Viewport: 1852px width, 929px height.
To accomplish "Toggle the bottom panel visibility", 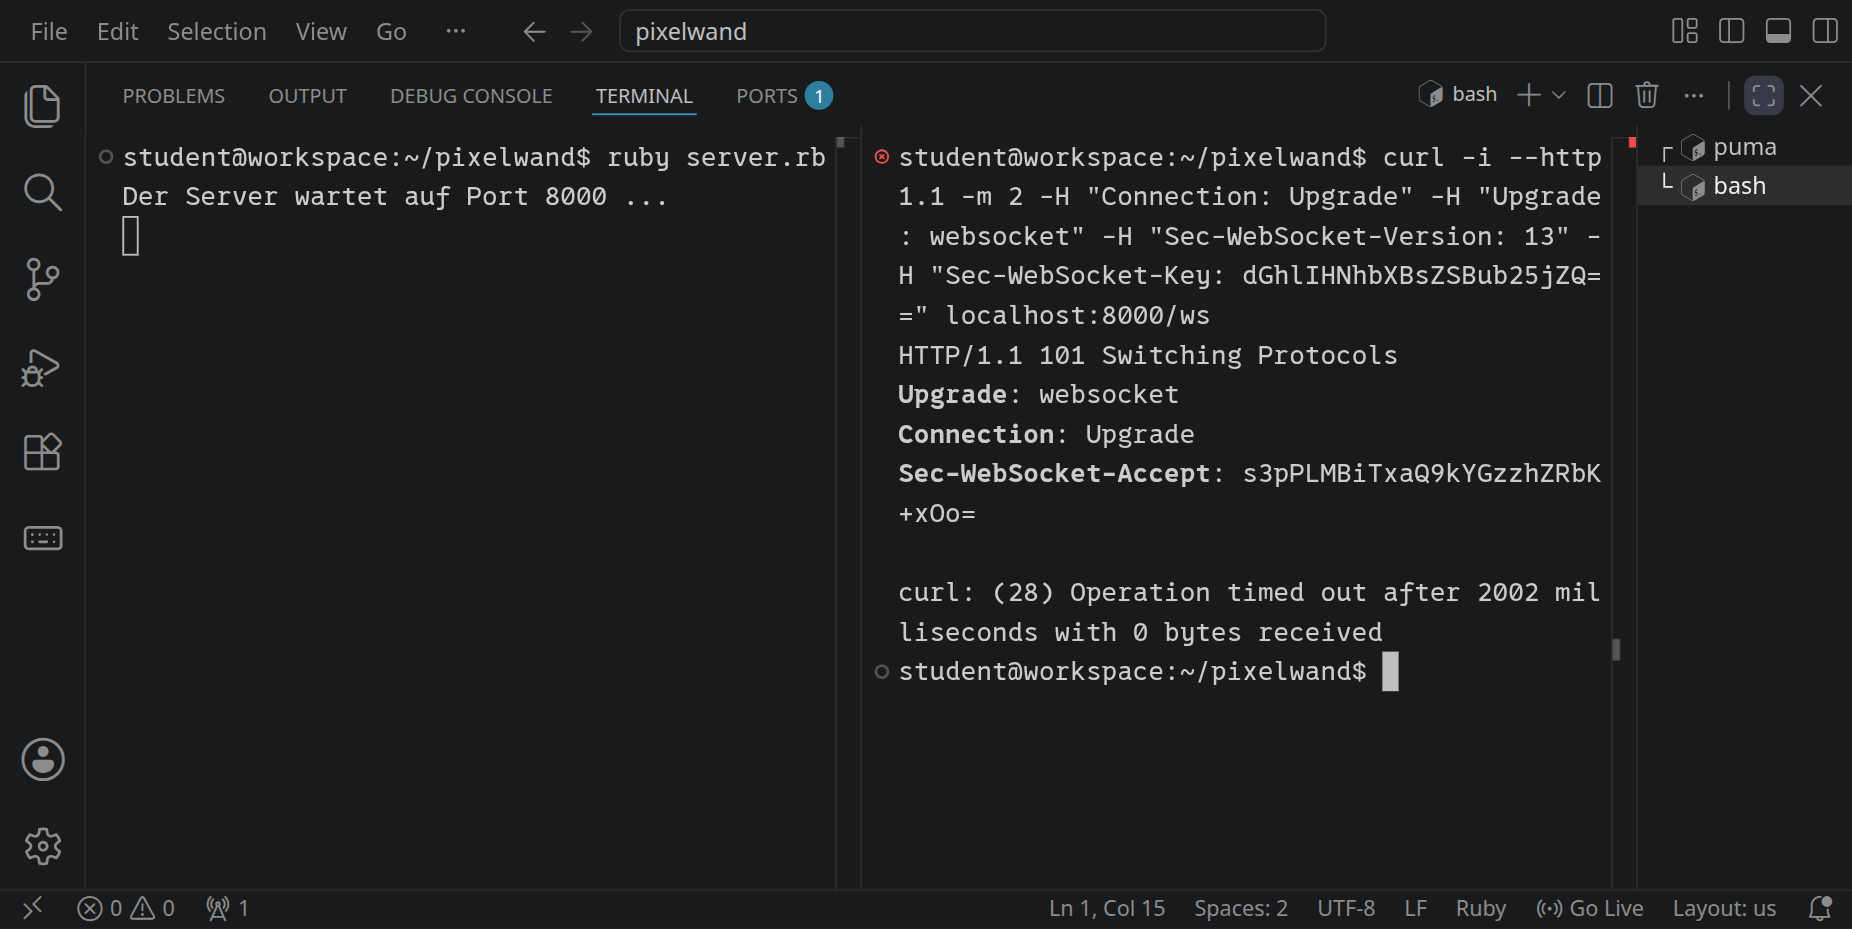I will click(1779, 31).
